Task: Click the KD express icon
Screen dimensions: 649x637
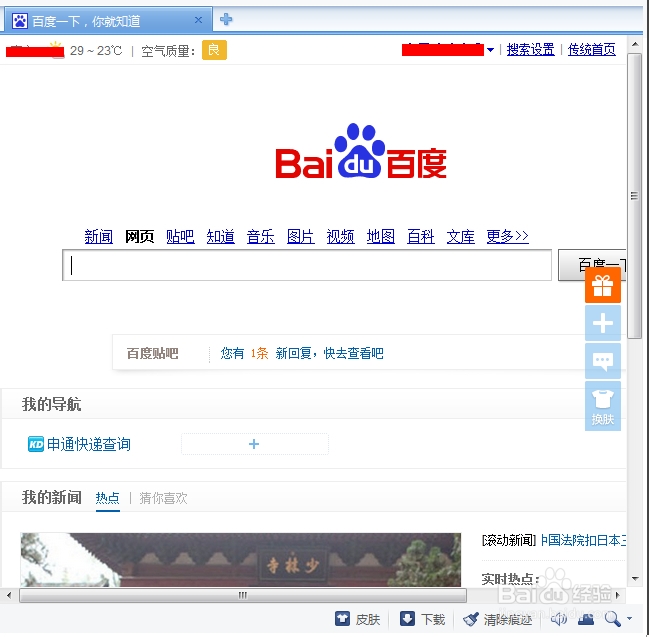Action: (36, 445)
